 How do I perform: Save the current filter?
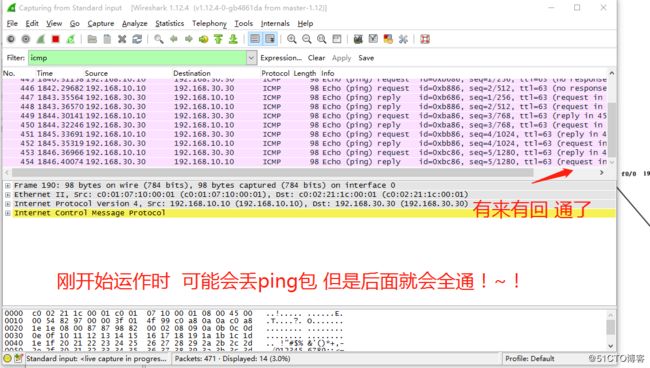366,58
